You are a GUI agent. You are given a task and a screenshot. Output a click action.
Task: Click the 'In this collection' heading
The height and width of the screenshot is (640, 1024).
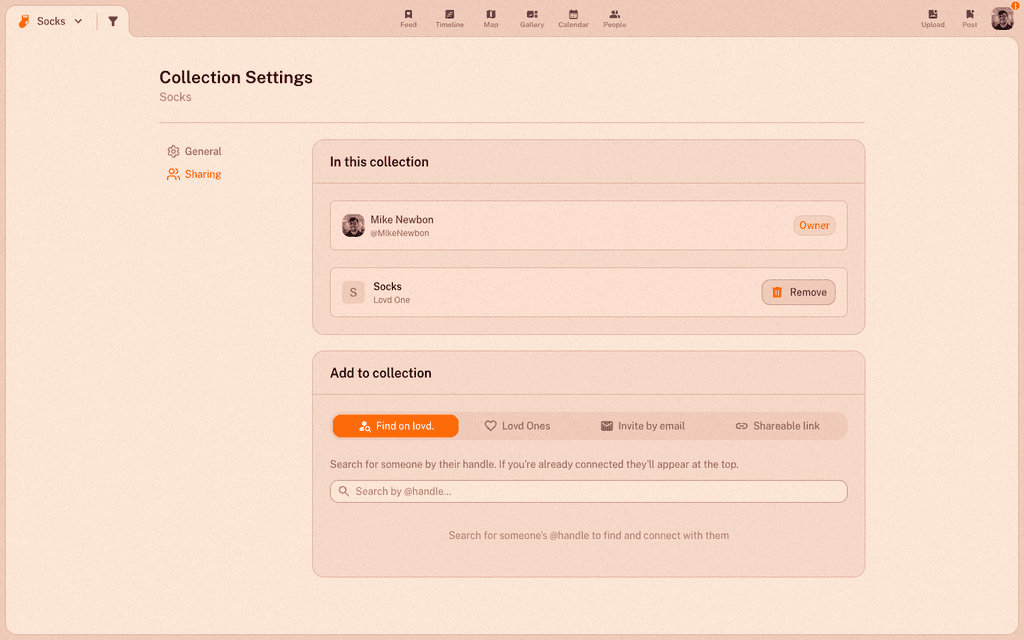pos(379,162)
